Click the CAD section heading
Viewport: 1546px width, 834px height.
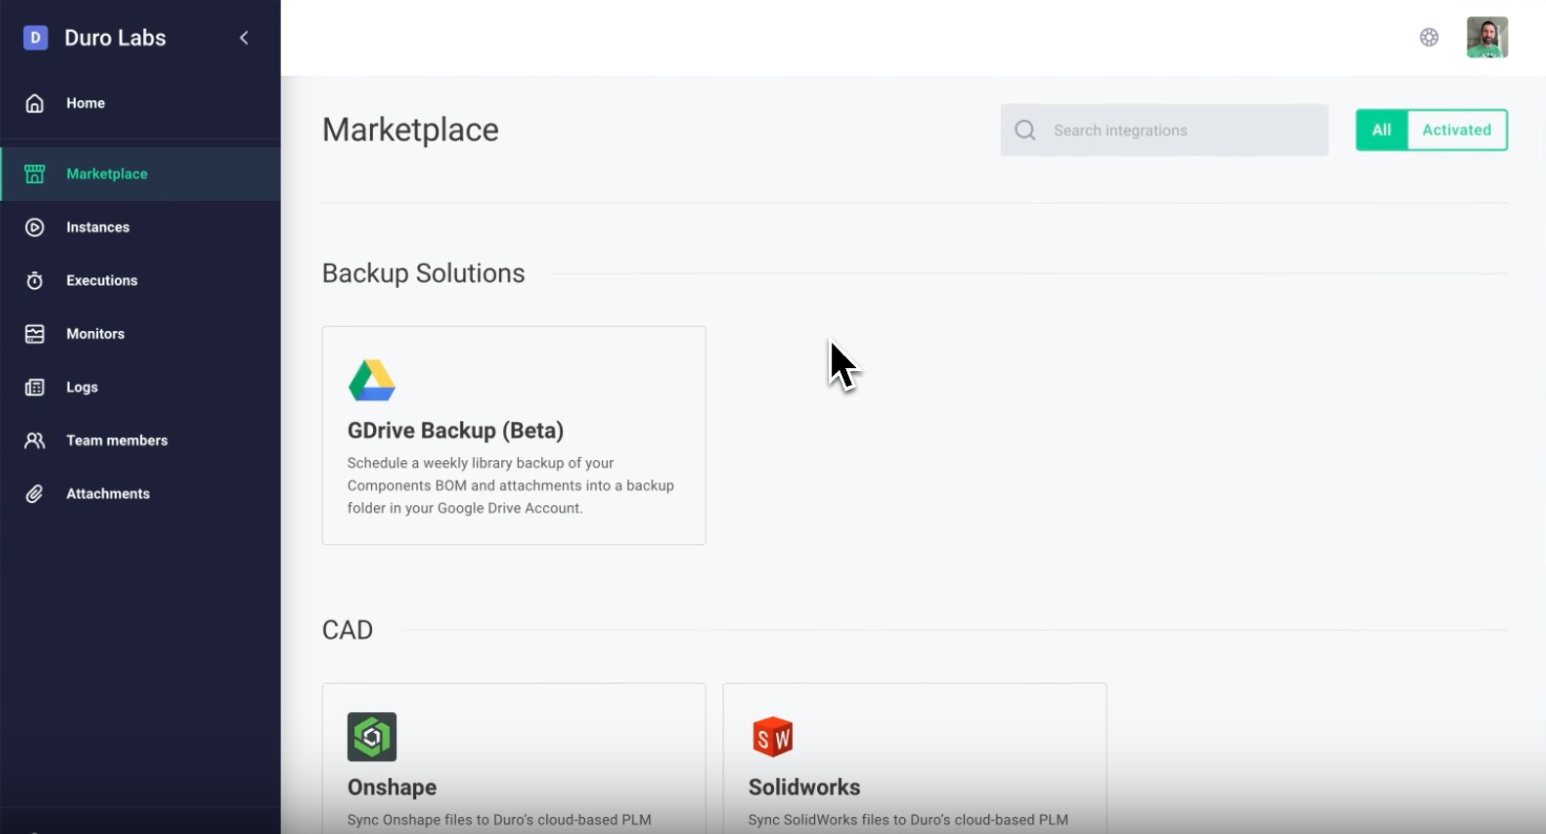coord(348,630)
